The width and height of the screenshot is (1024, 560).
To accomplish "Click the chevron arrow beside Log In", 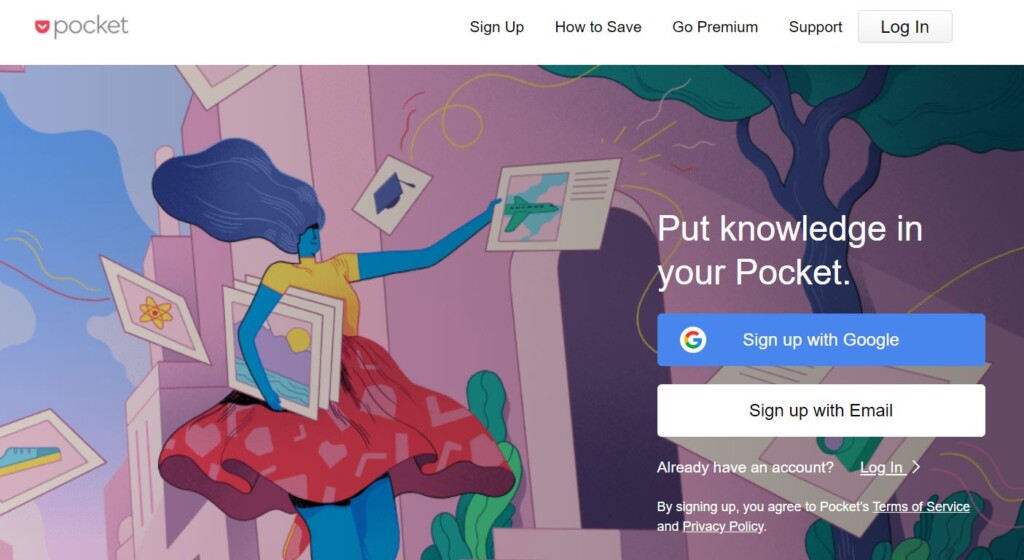I will (916, 467).
